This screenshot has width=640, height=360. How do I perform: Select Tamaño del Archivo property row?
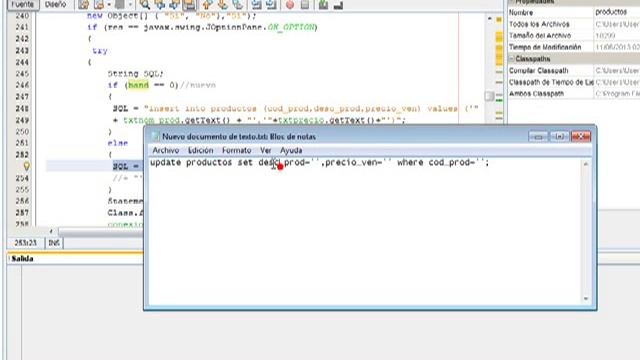(x=573, y=36)
